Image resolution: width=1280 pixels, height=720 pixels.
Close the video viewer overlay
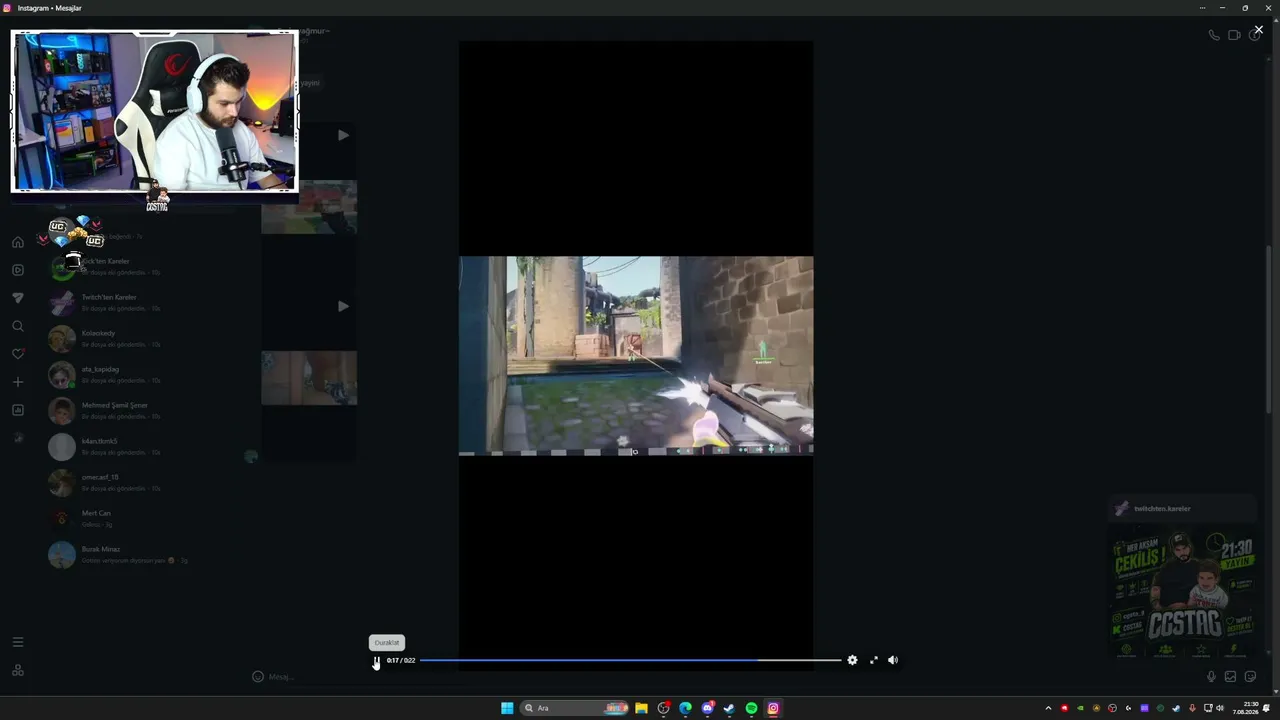point(1258,30)
